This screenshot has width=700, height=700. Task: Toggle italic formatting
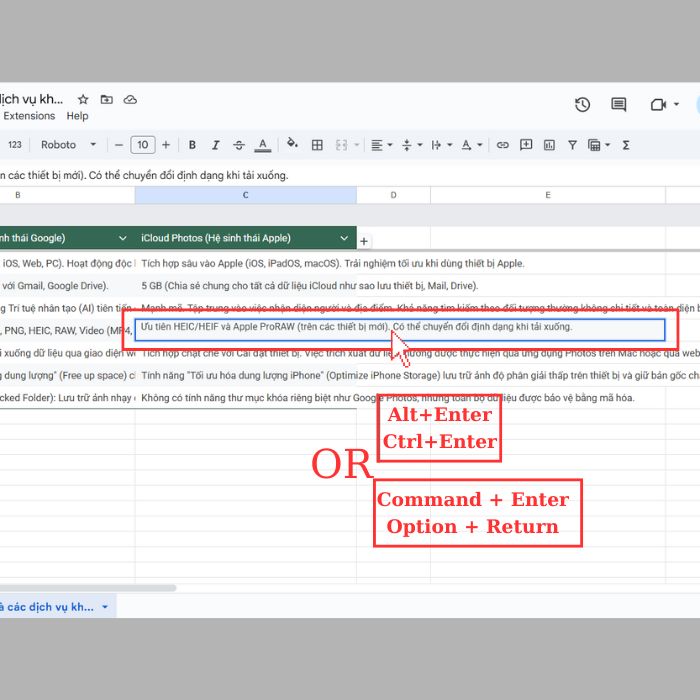pos(216,145)
